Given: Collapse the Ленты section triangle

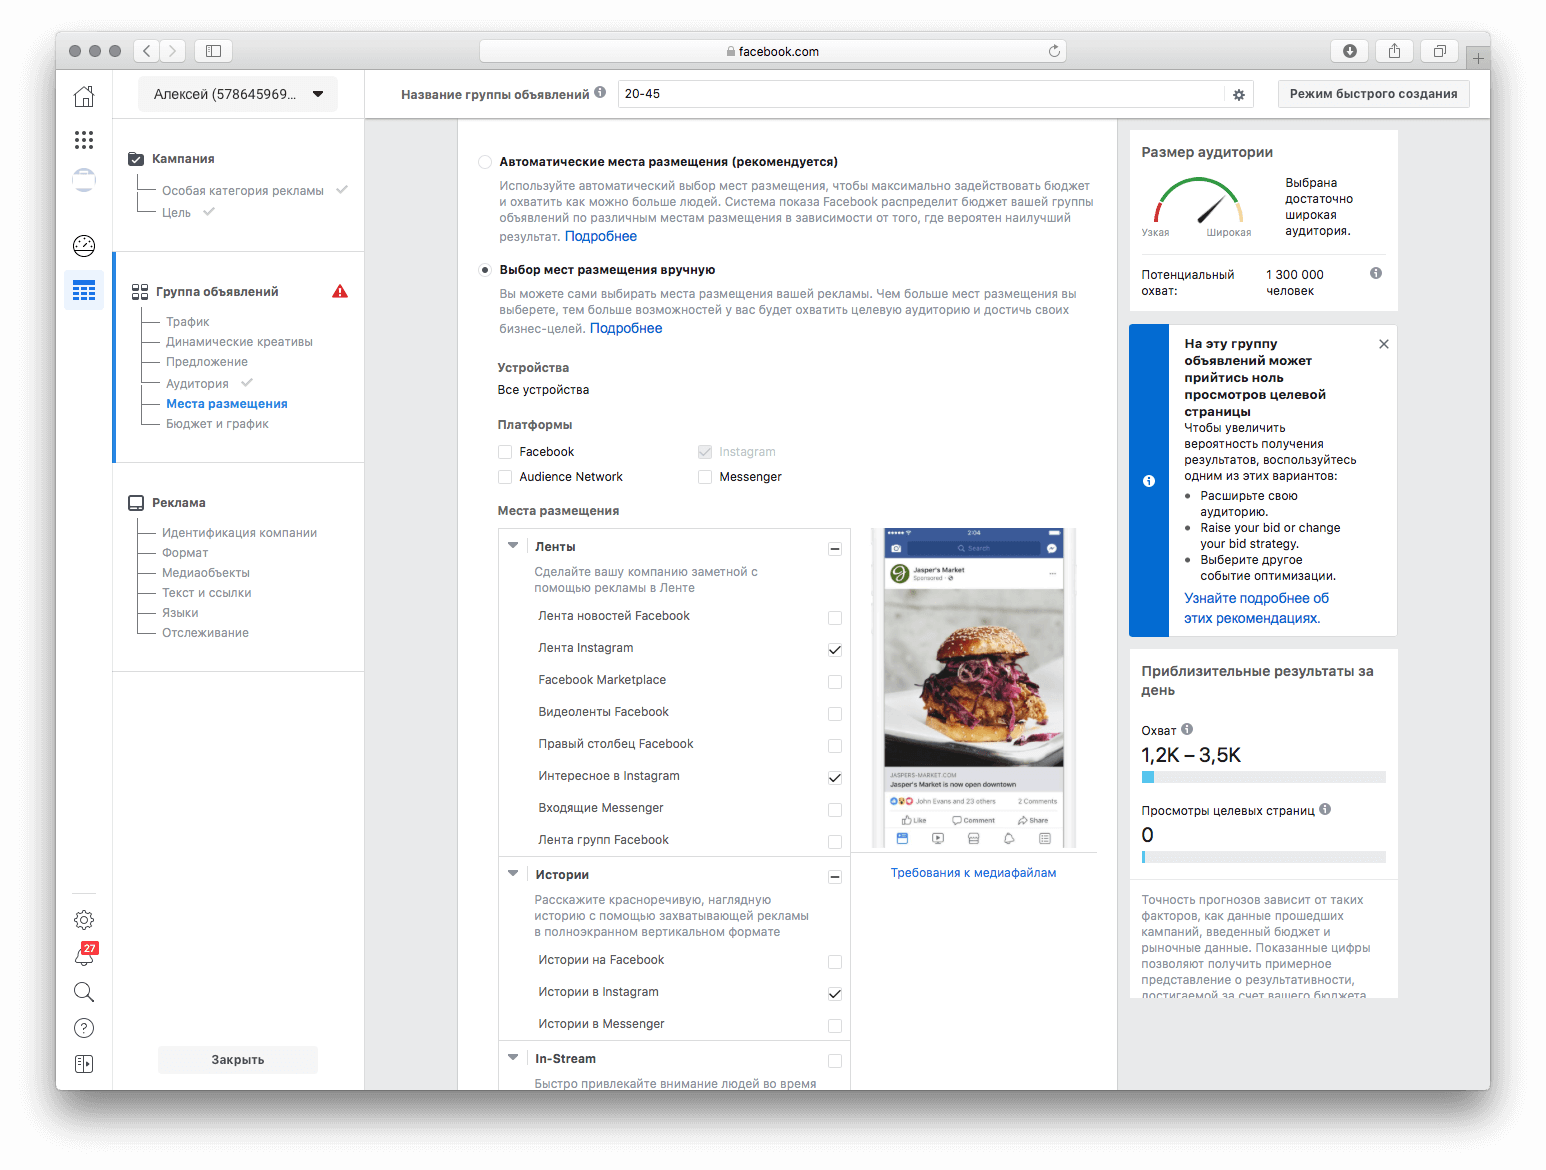Looking at the screenshot, I should 513,546.
